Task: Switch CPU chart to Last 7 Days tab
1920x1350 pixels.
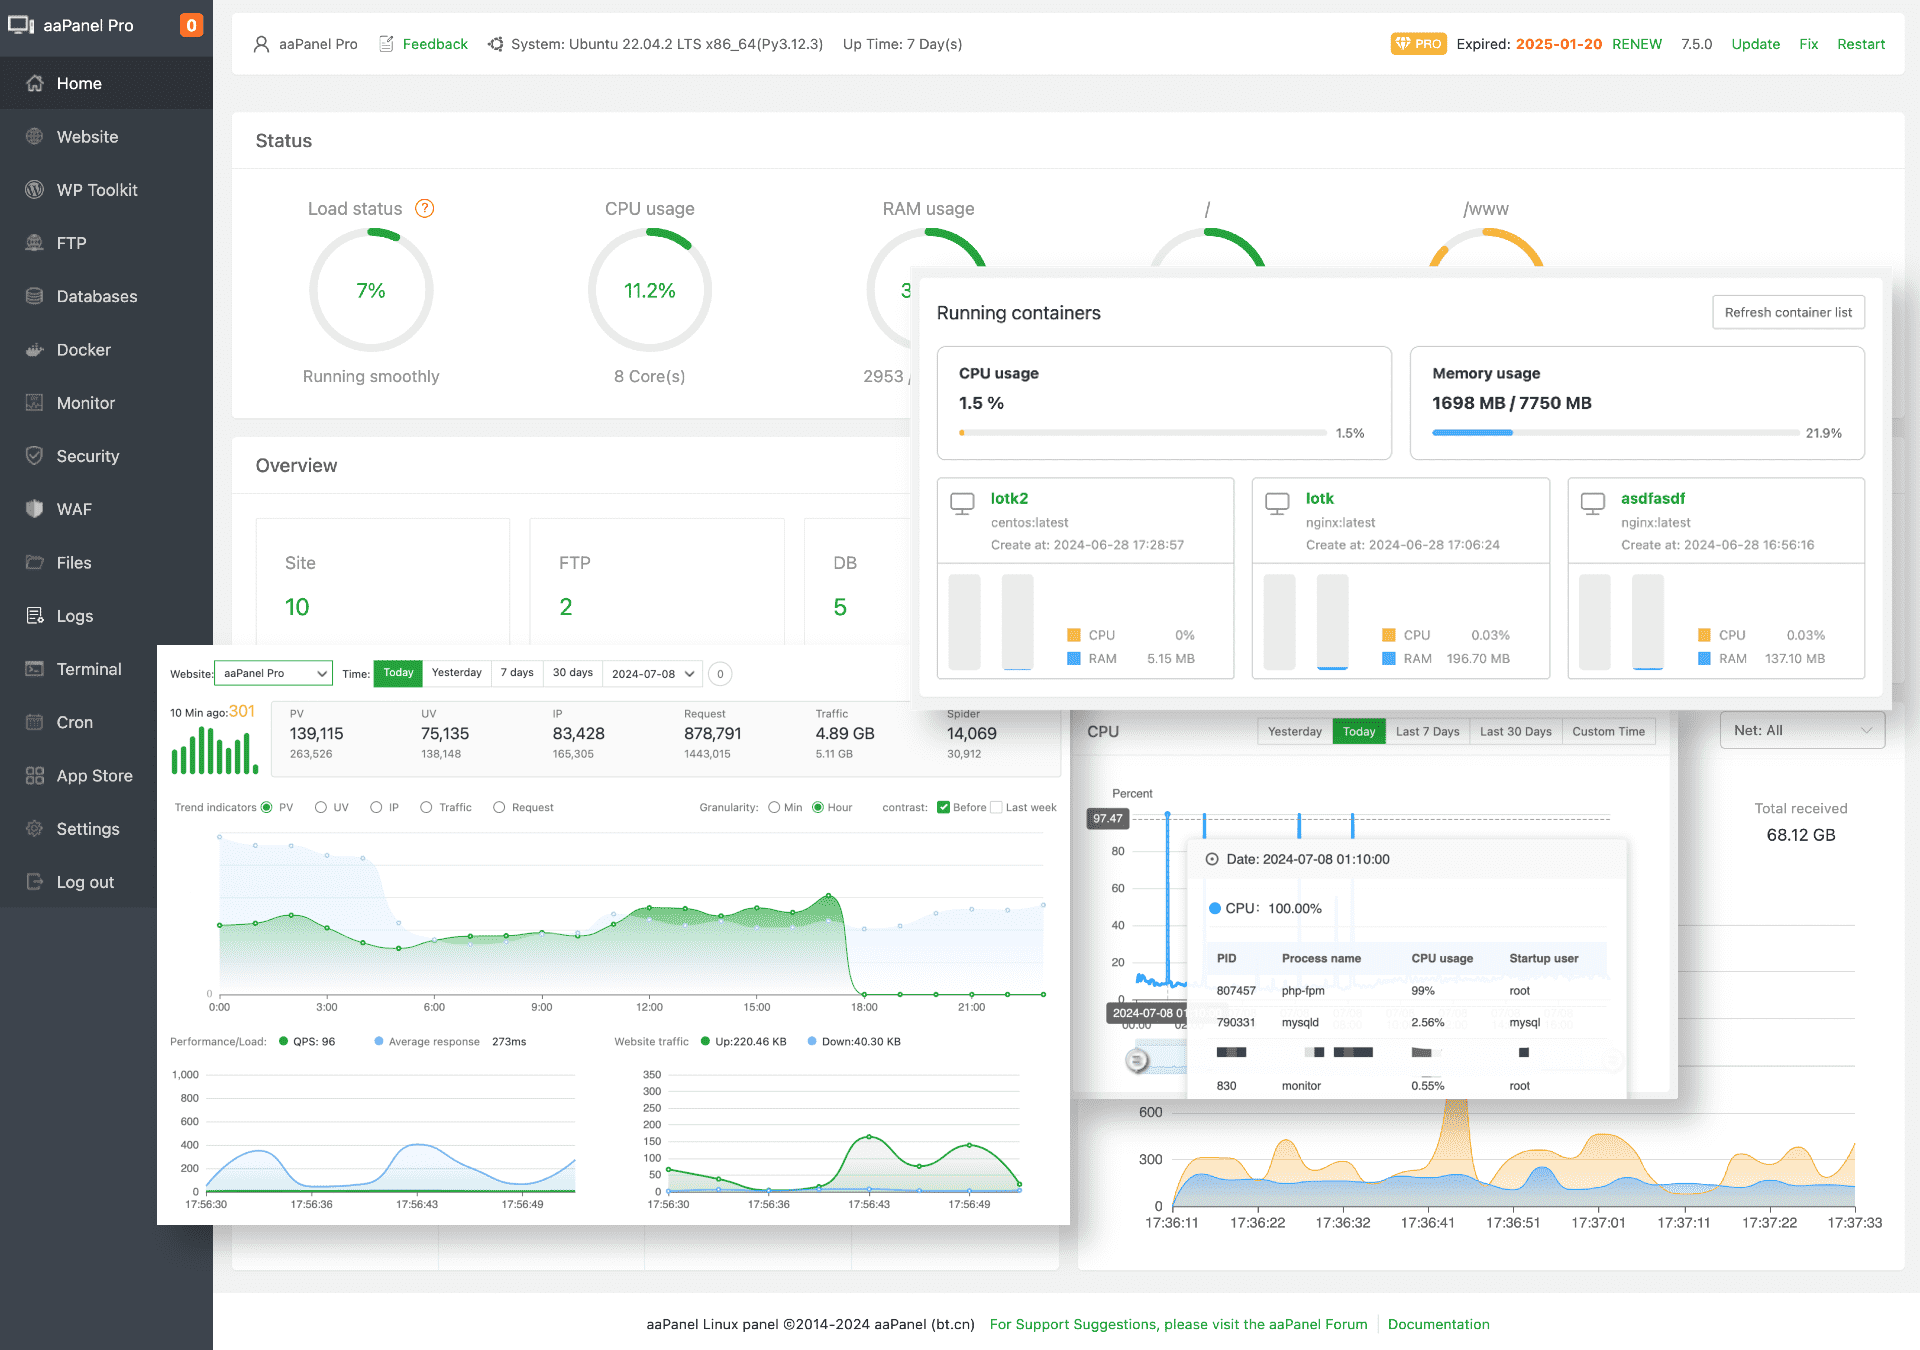Action: [1427, 731]
